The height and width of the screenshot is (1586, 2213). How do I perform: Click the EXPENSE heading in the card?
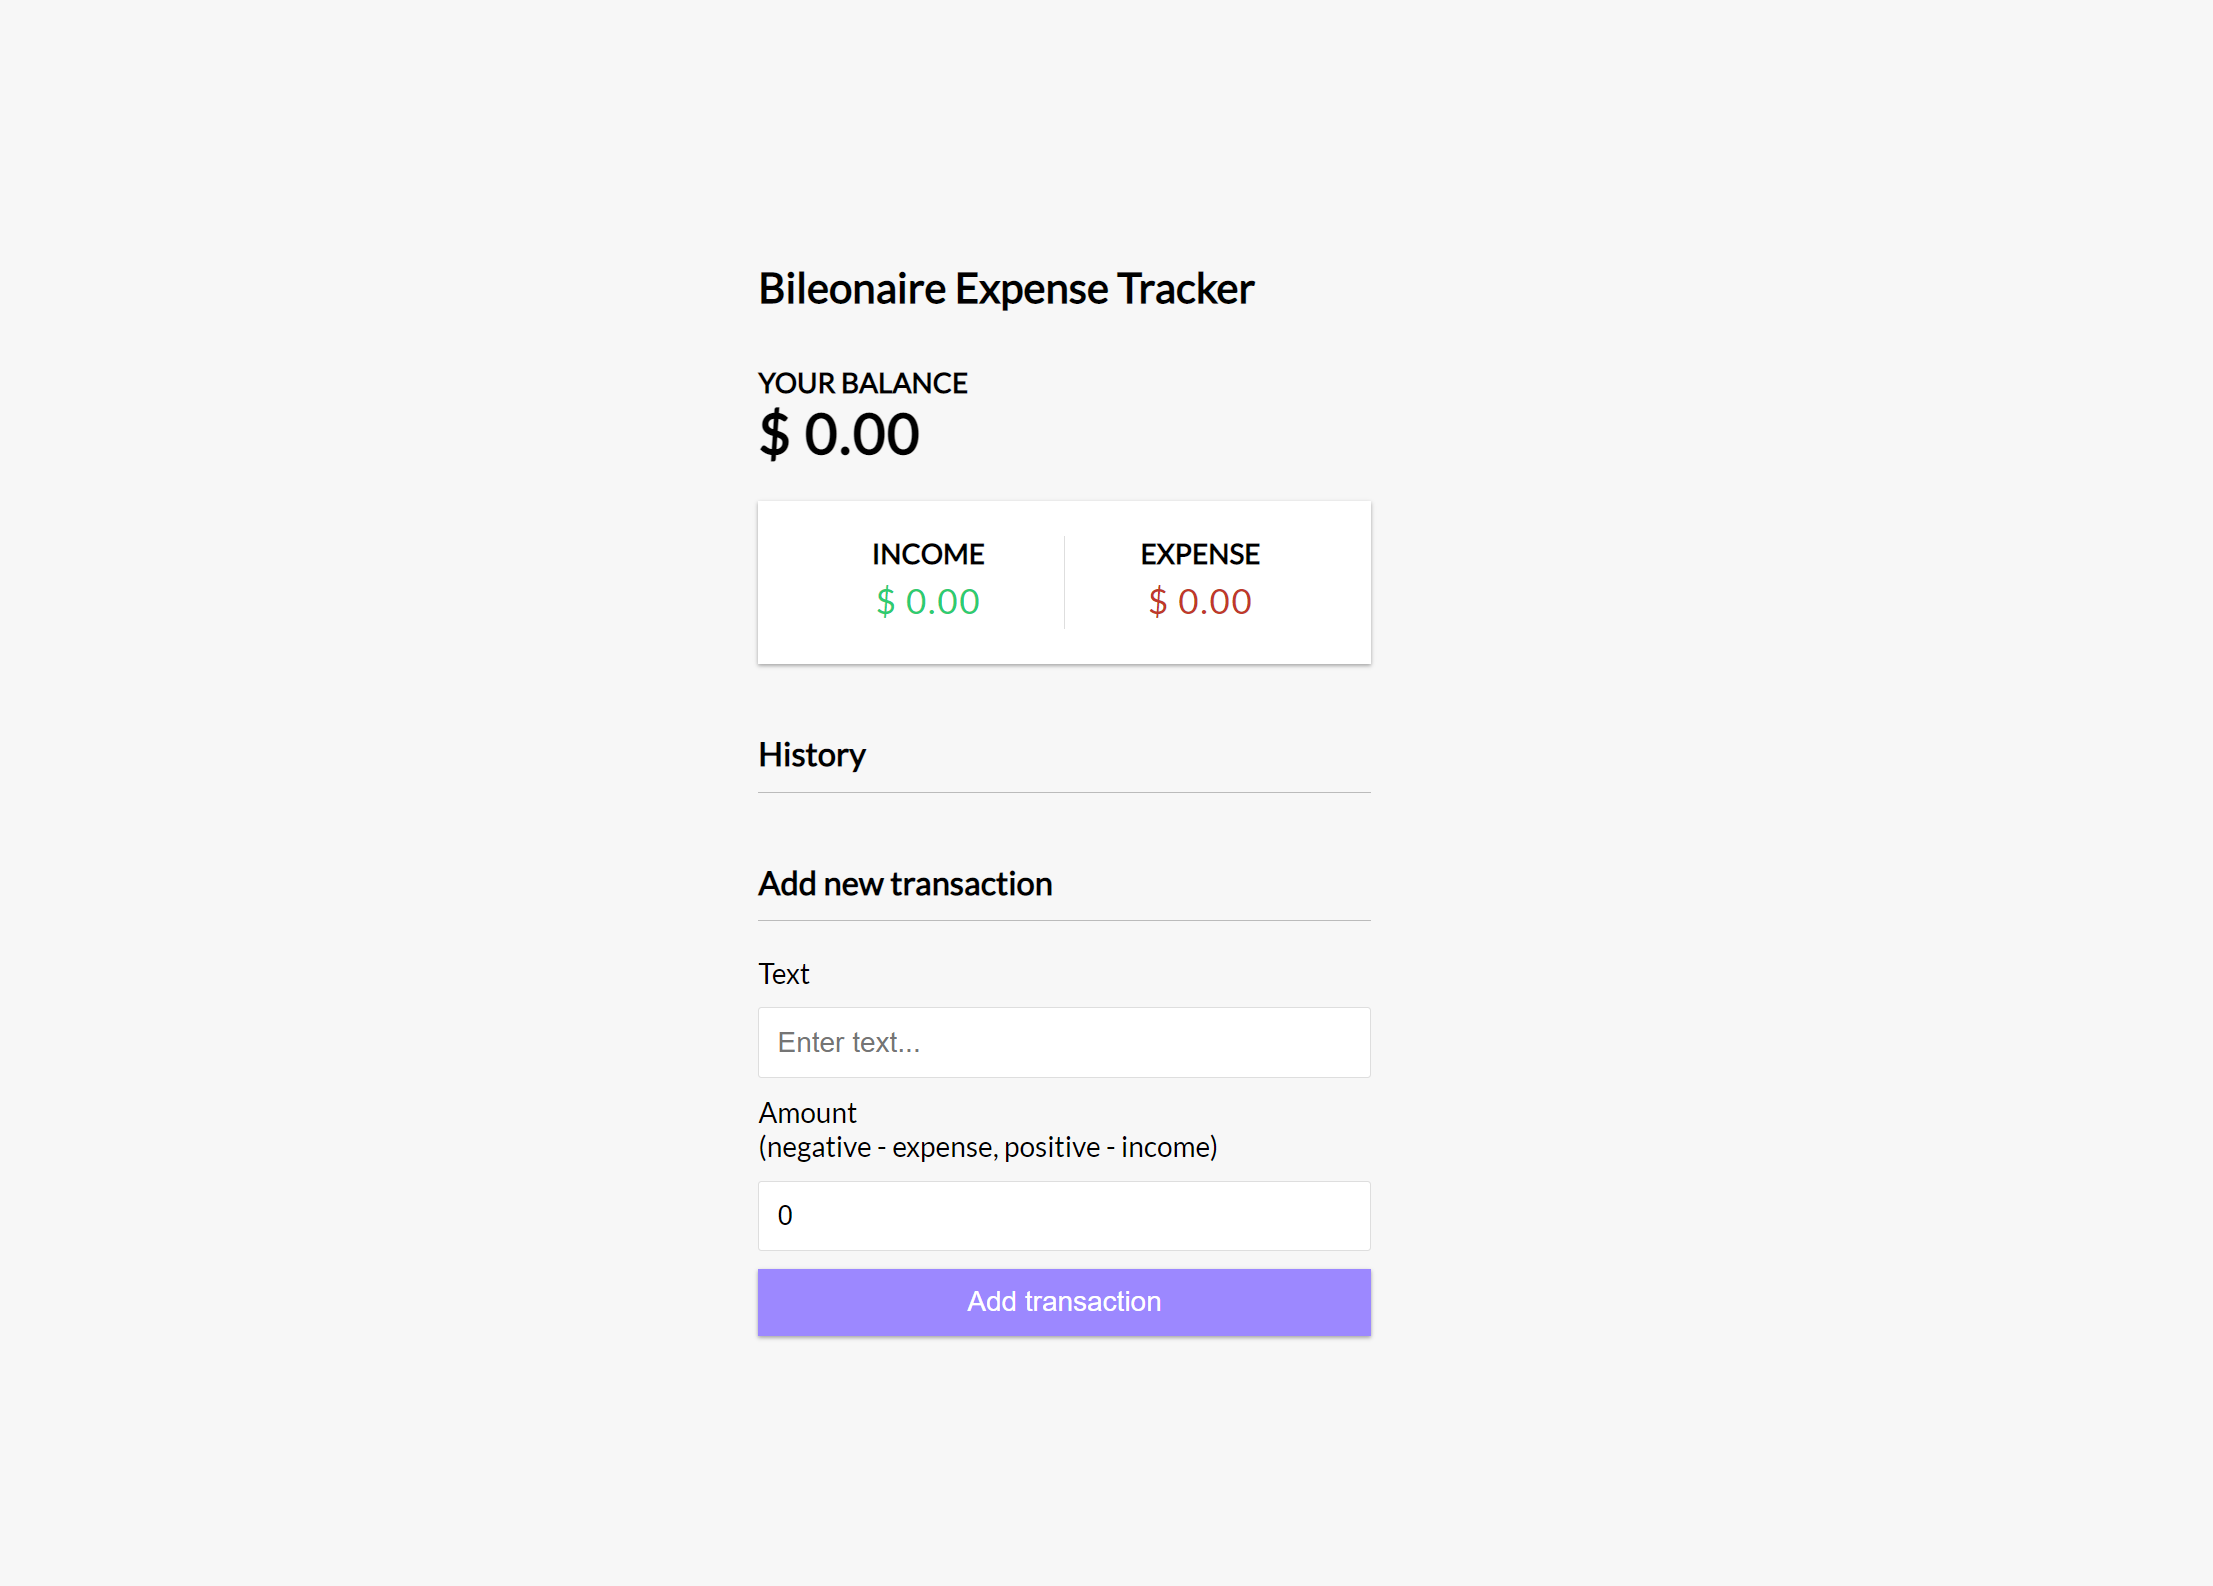pos(1199,554)
